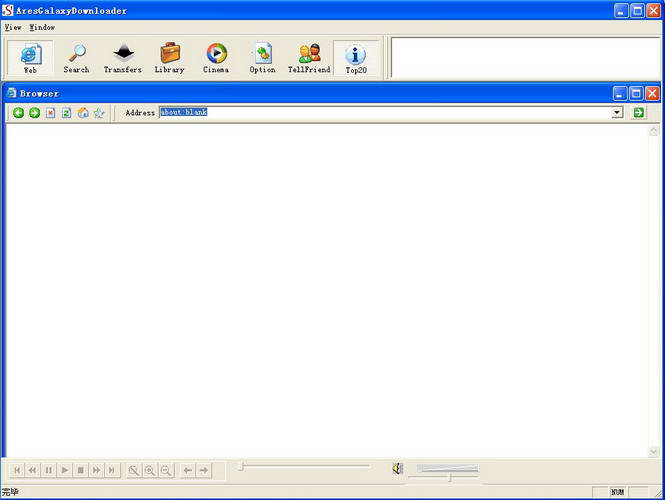Pause media playback
Image resolution: width=665 pixels, height=500 pixels.
[x=49, y=470]
